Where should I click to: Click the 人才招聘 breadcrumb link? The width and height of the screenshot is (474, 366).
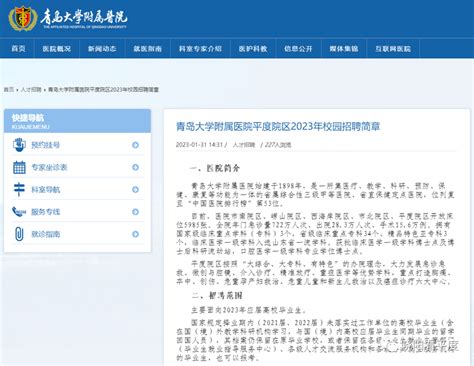click(31, 90)
